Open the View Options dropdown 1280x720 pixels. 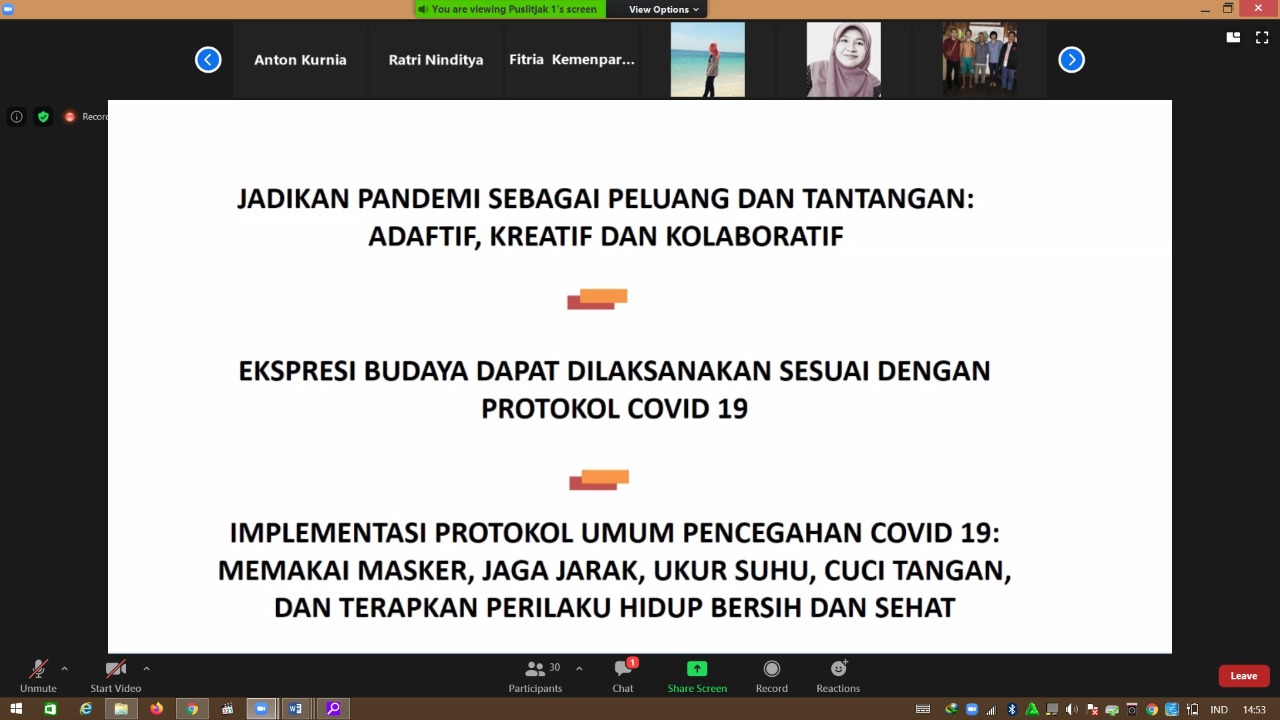(x=663, y=9)
